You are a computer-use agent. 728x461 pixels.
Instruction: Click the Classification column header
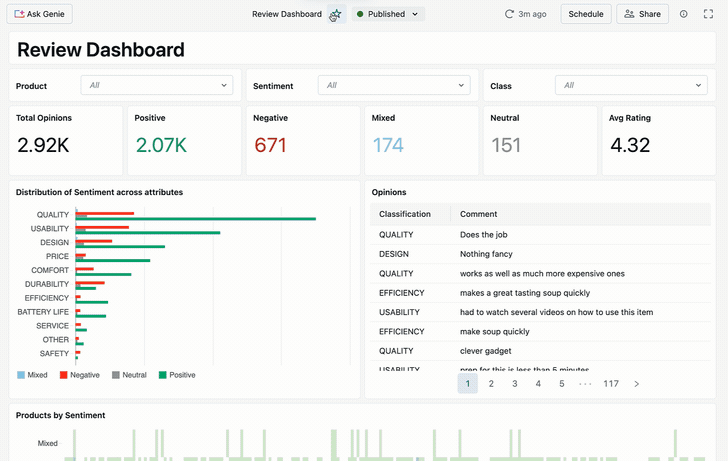[405, 214]
